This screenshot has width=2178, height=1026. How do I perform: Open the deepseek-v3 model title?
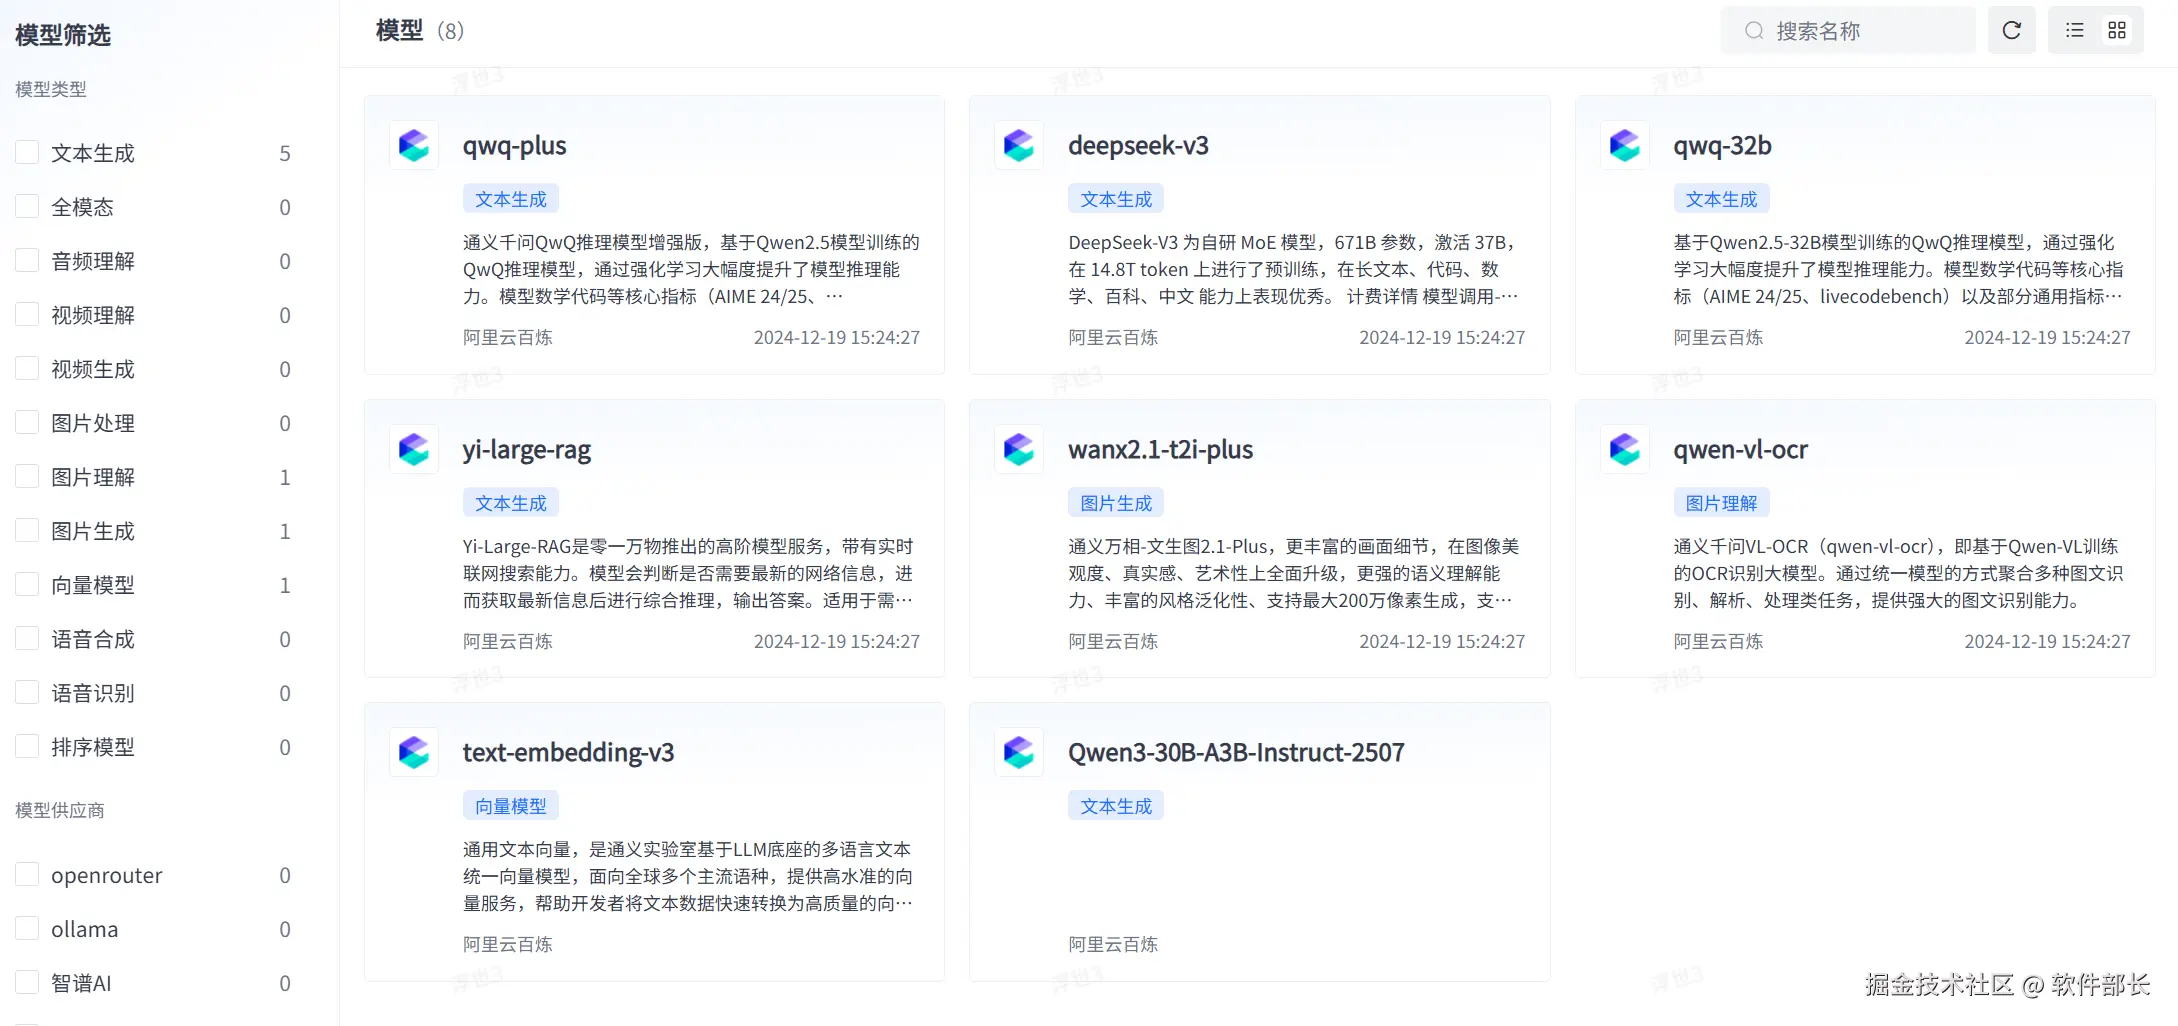(x=1138, y=146)
